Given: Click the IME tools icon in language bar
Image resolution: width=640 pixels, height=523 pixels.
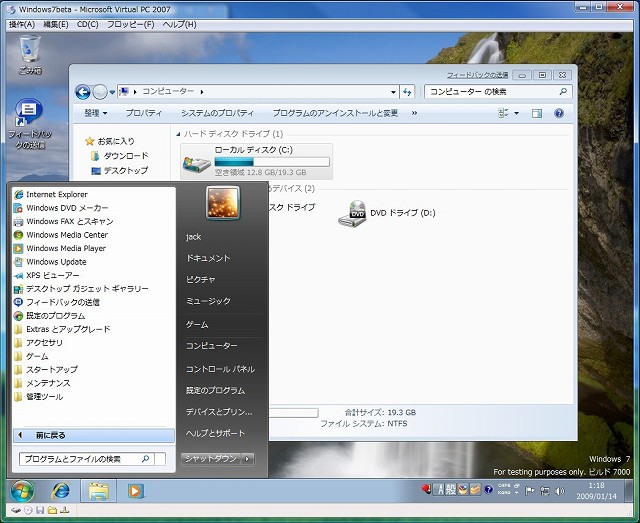Looking at the screenshot, I should tap(475, 489).
